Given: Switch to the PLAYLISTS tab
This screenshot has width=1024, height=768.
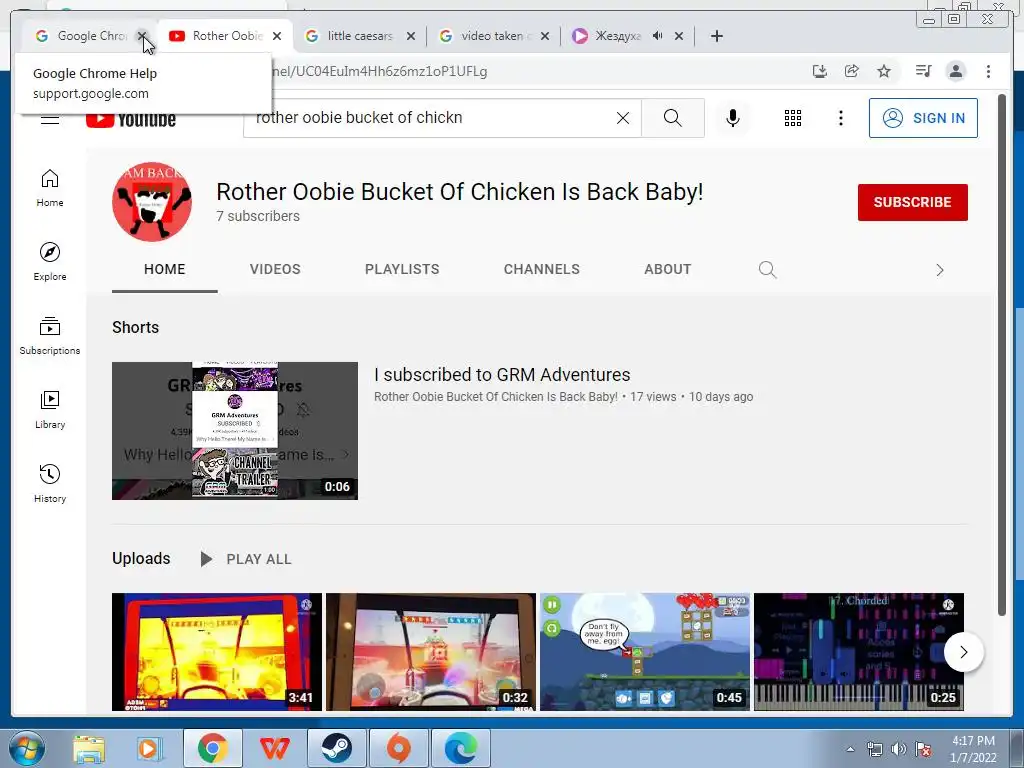Looking at the screenshot, I should tap(402, 269).
